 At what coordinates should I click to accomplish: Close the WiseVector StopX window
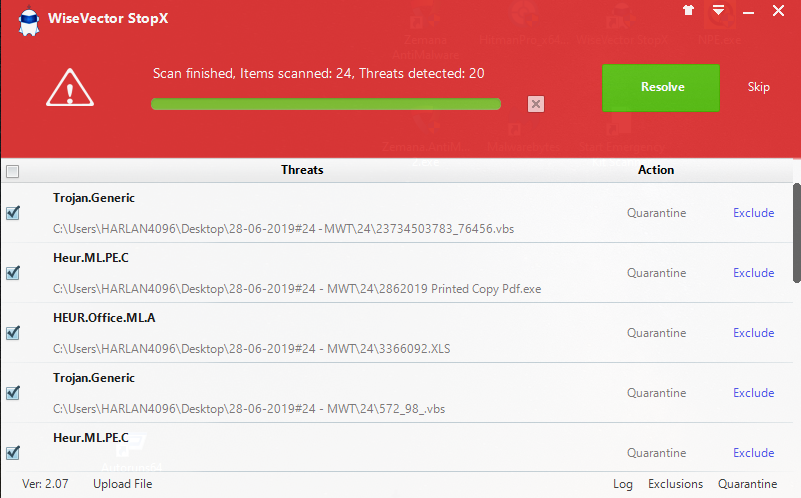pyautogui.click(x=778, y=11)
